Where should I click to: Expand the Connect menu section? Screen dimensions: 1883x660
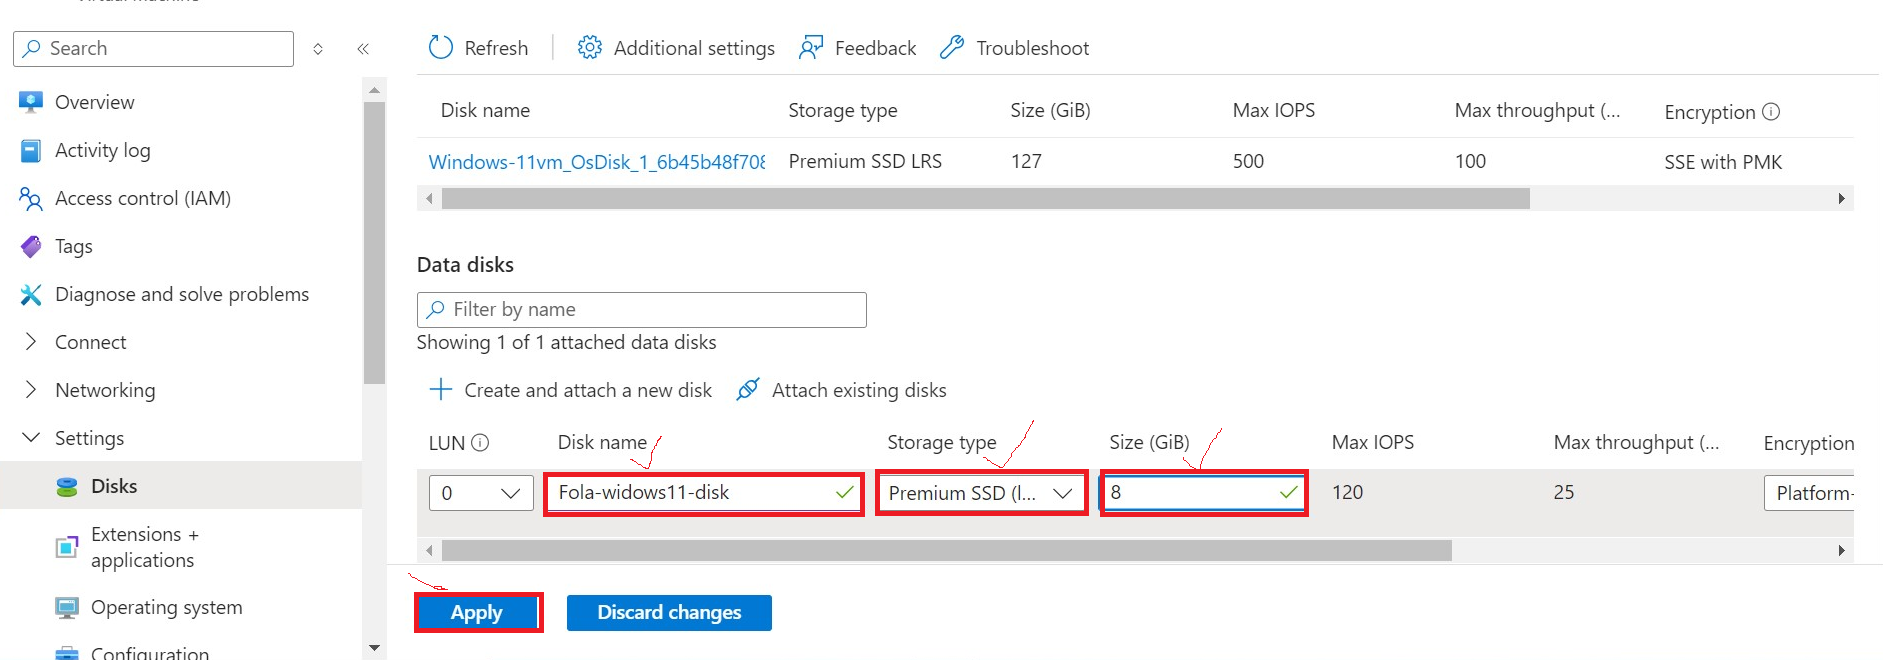31,342
